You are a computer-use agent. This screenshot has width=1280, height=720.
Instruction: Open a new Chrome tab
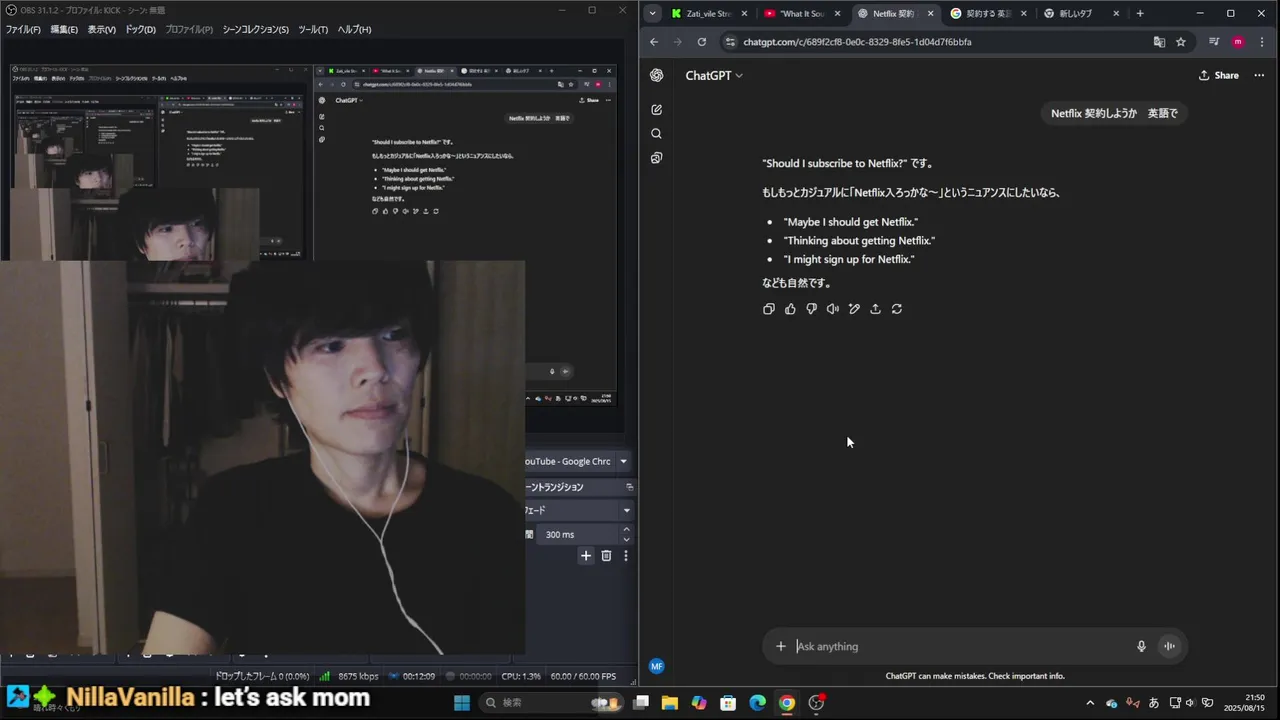[1140, 14]
